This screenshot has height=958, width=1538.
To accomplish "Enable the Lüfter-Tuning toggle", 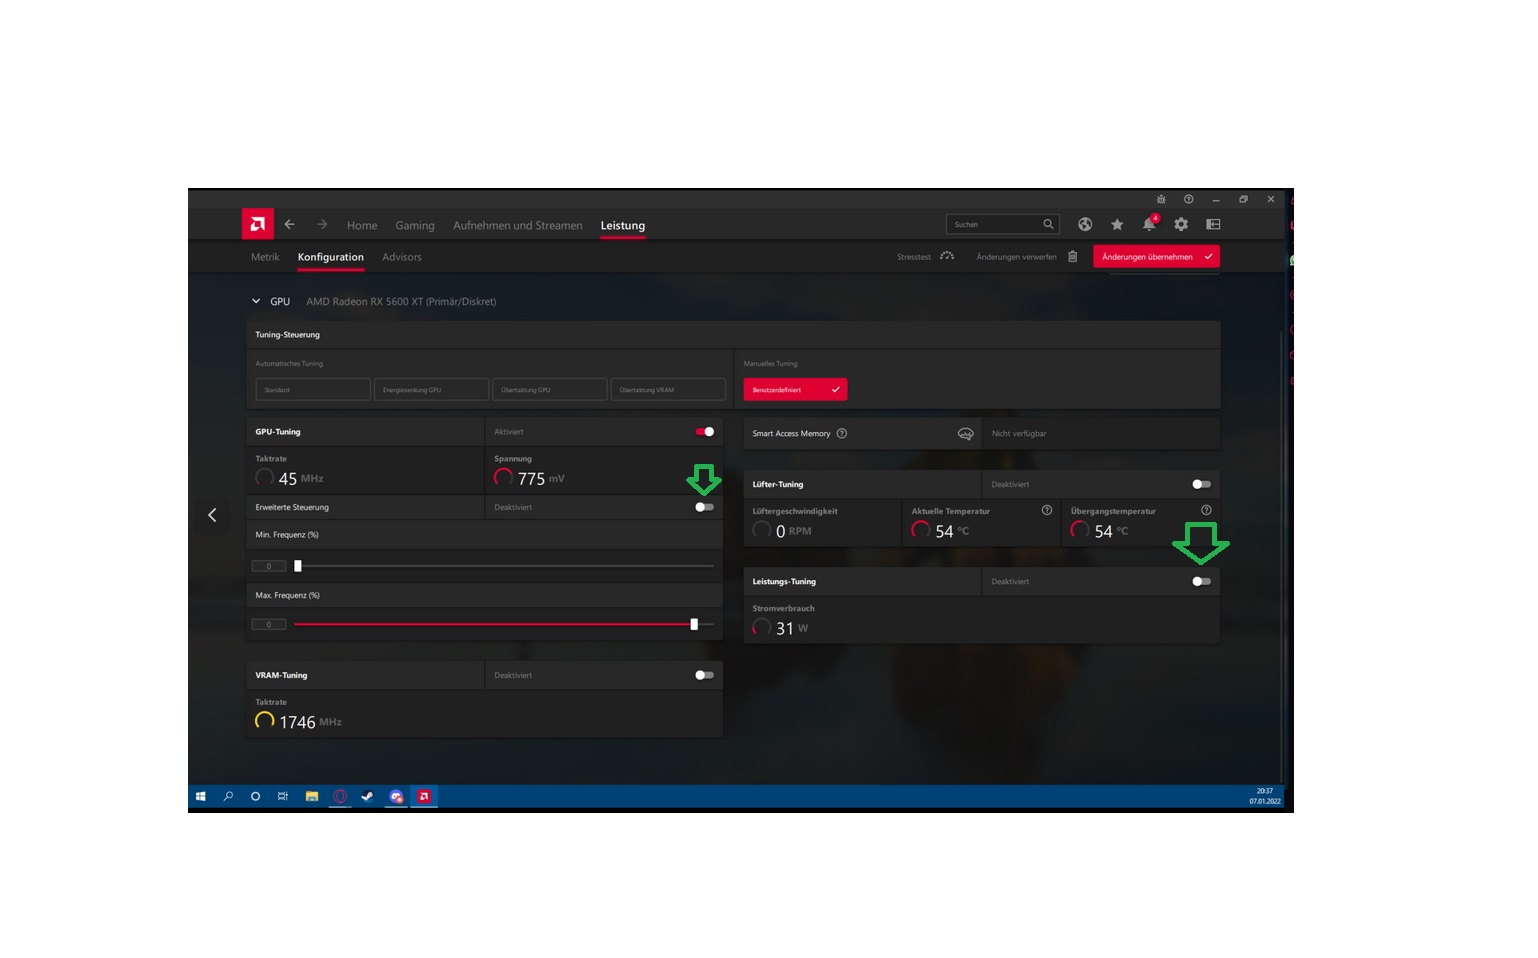I will coord(1201,484).
